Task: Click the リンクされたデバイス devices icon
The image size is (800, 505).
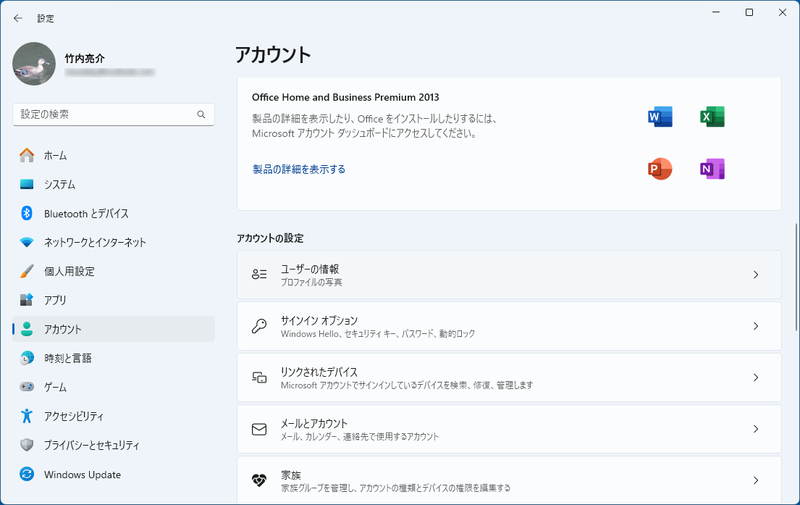Action: click(x=259, y=377)
